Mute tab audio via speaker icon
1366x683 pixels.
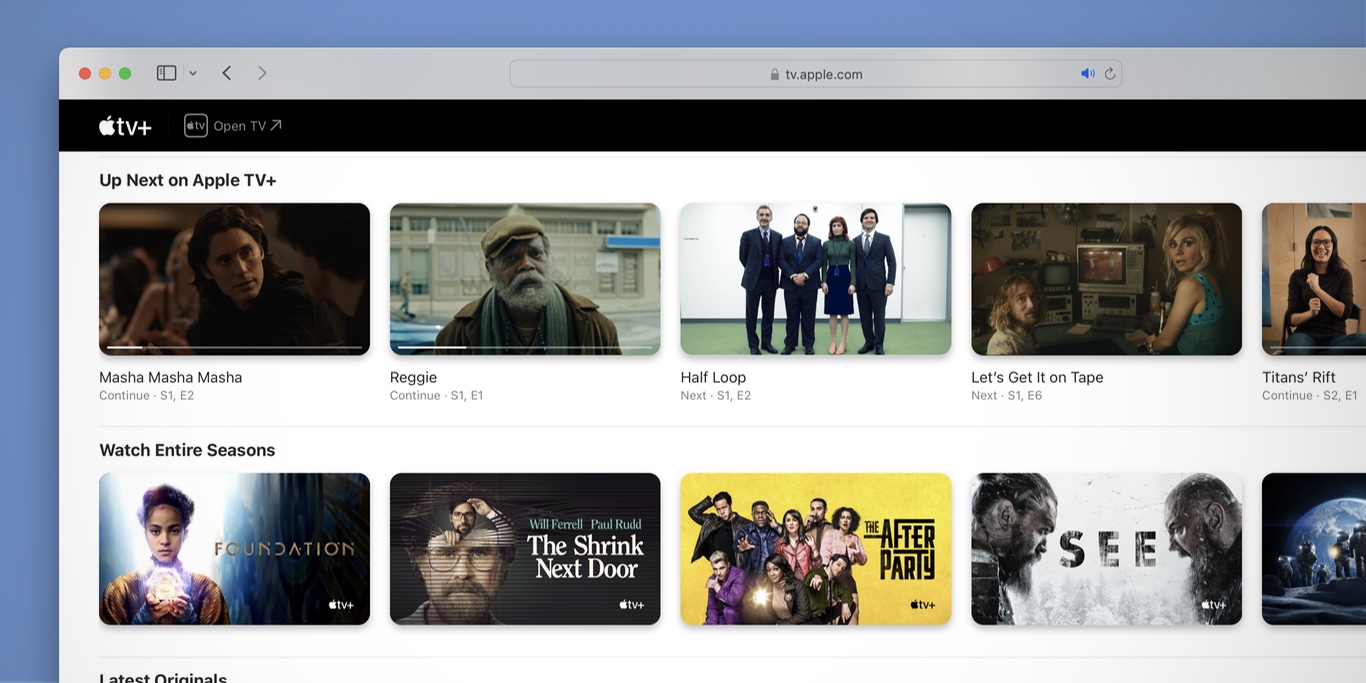[x=1087, y=74]
